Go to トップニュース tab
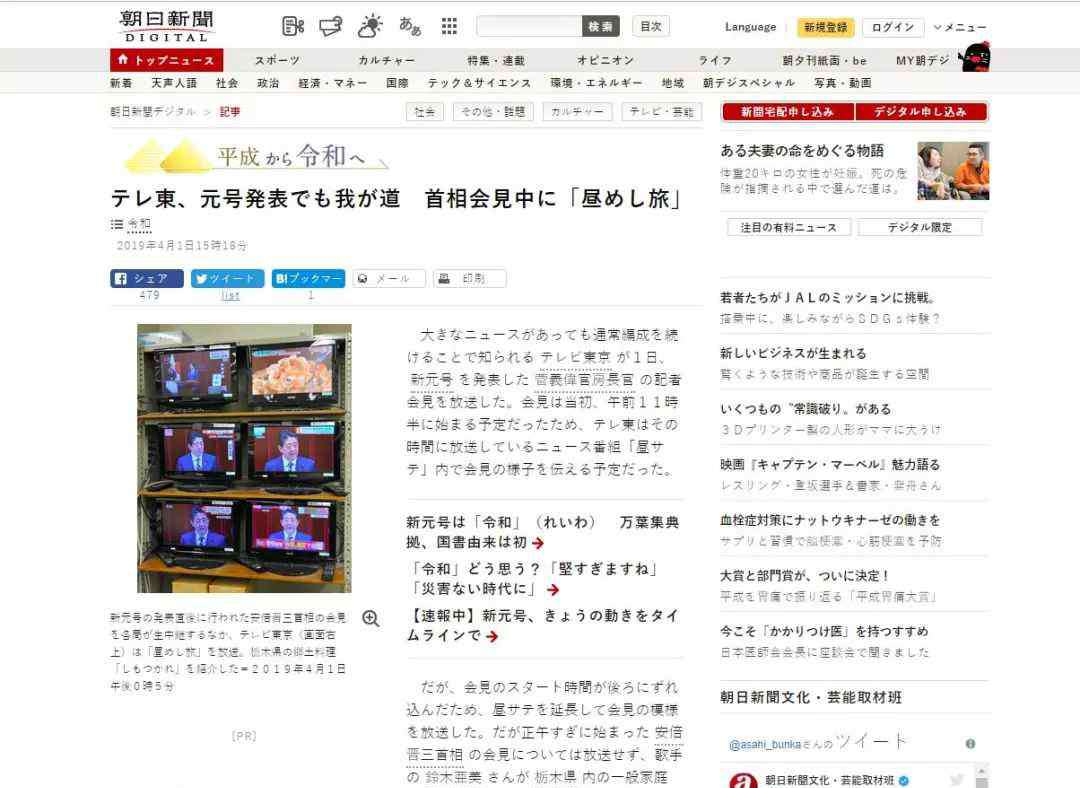The width and height of the screenshot is (1080, 788). pyautogui.click(x=167, y=60)
